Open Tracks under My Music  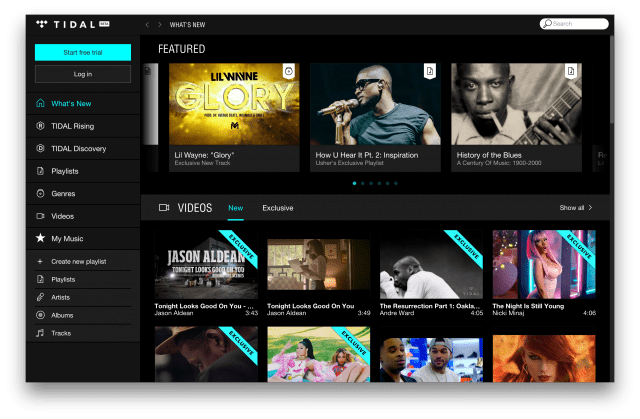(x=83, y=333)
